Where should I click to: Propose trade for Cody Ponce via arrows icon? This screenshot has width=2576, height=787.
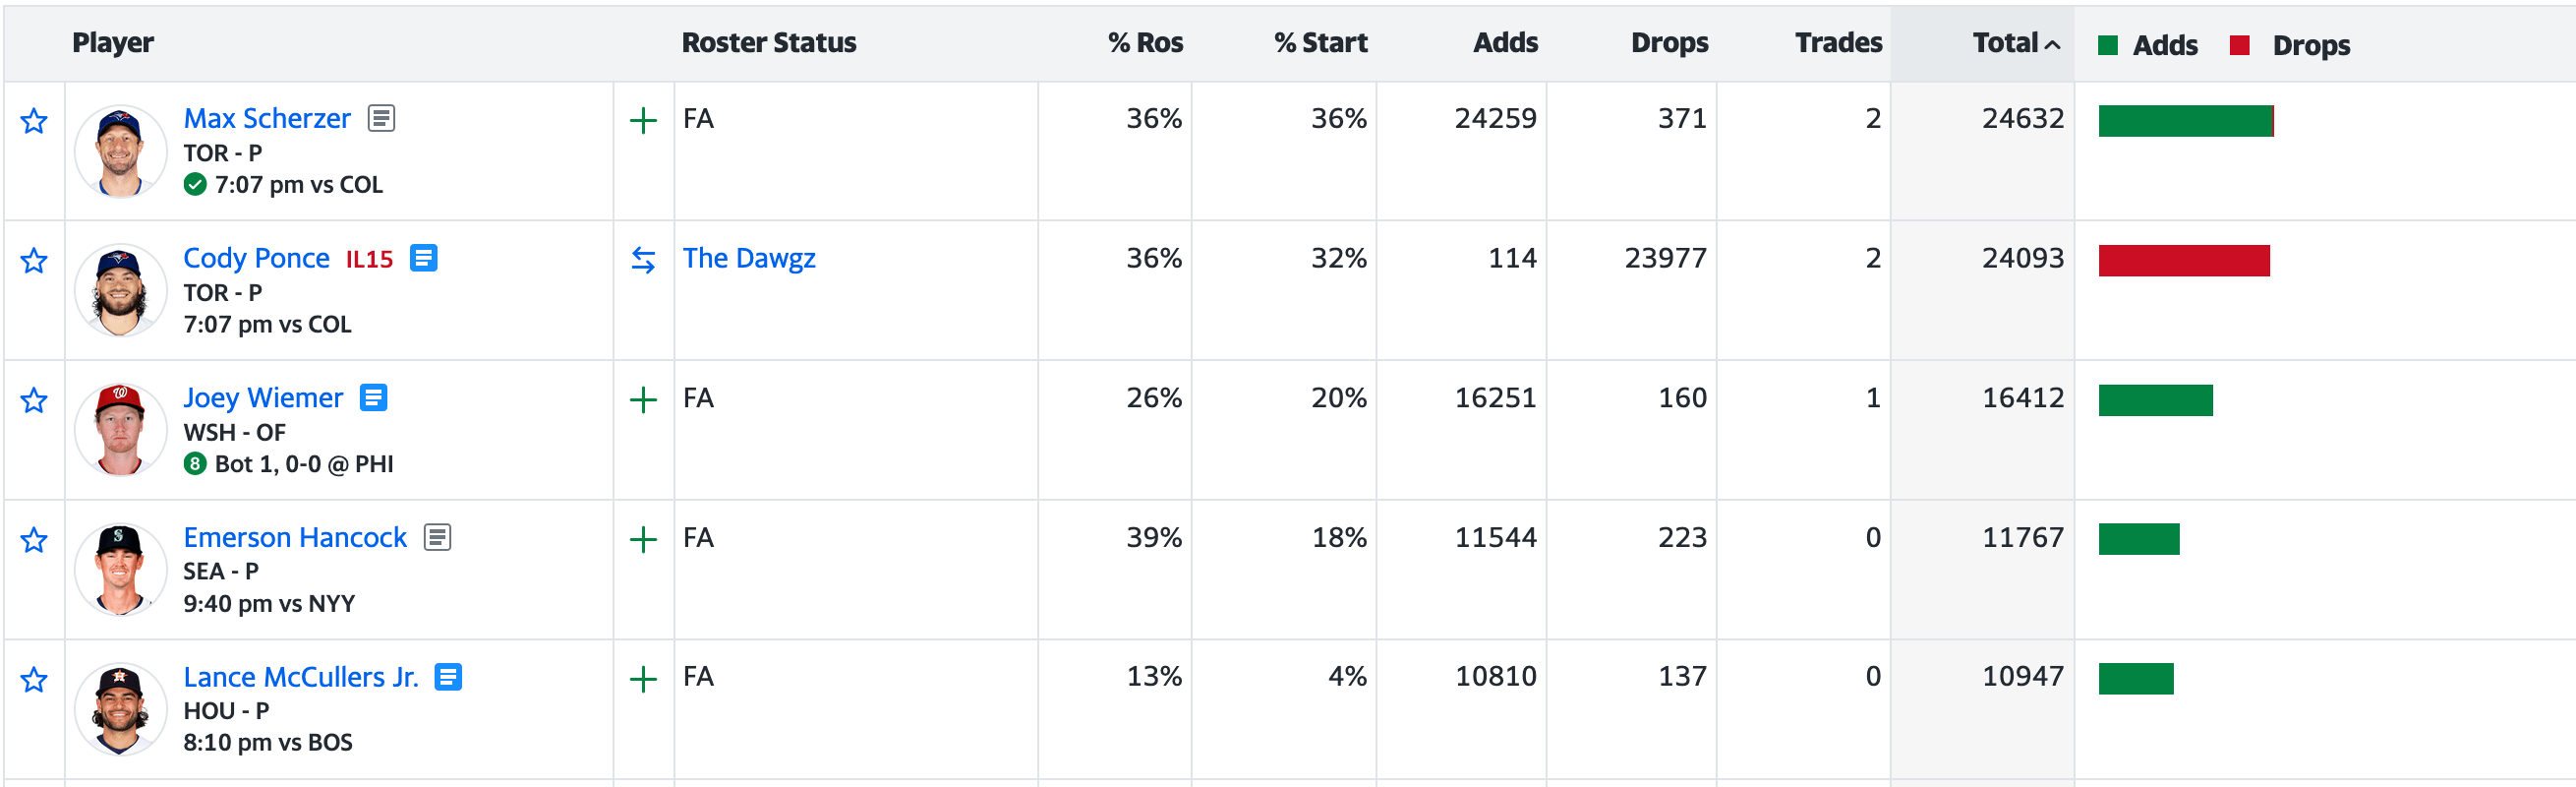pyautogui.click(x=643, y=260)
